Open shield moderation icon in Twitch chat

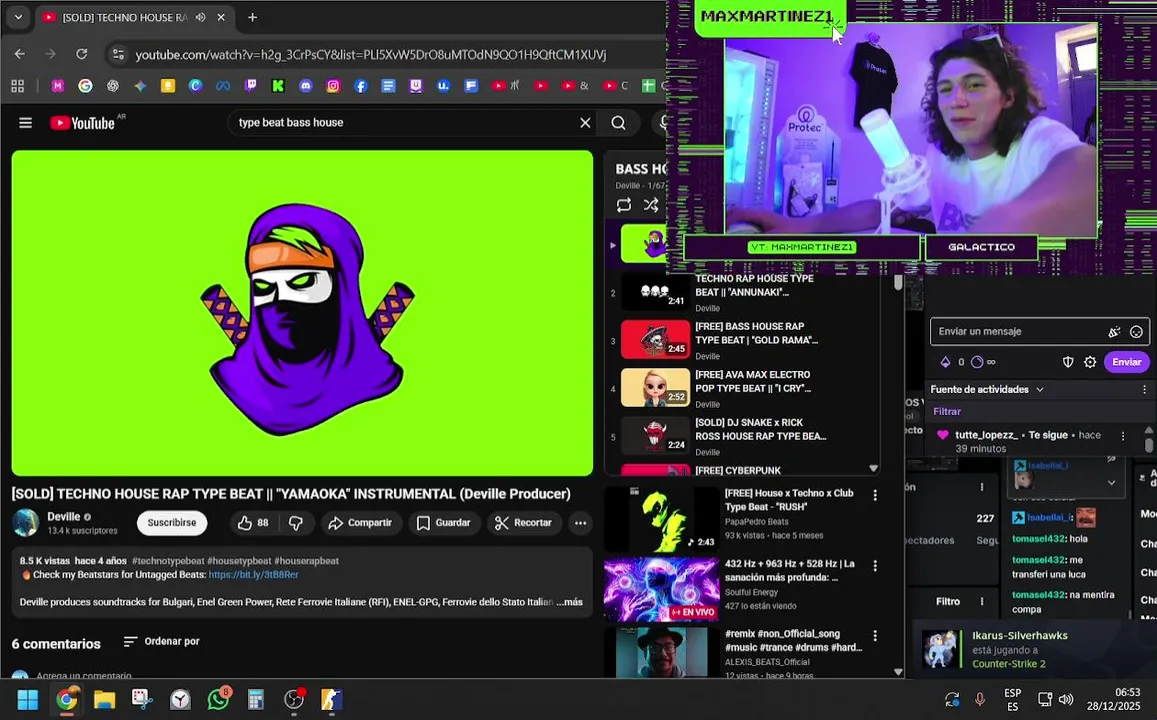tap(1068, 361)
